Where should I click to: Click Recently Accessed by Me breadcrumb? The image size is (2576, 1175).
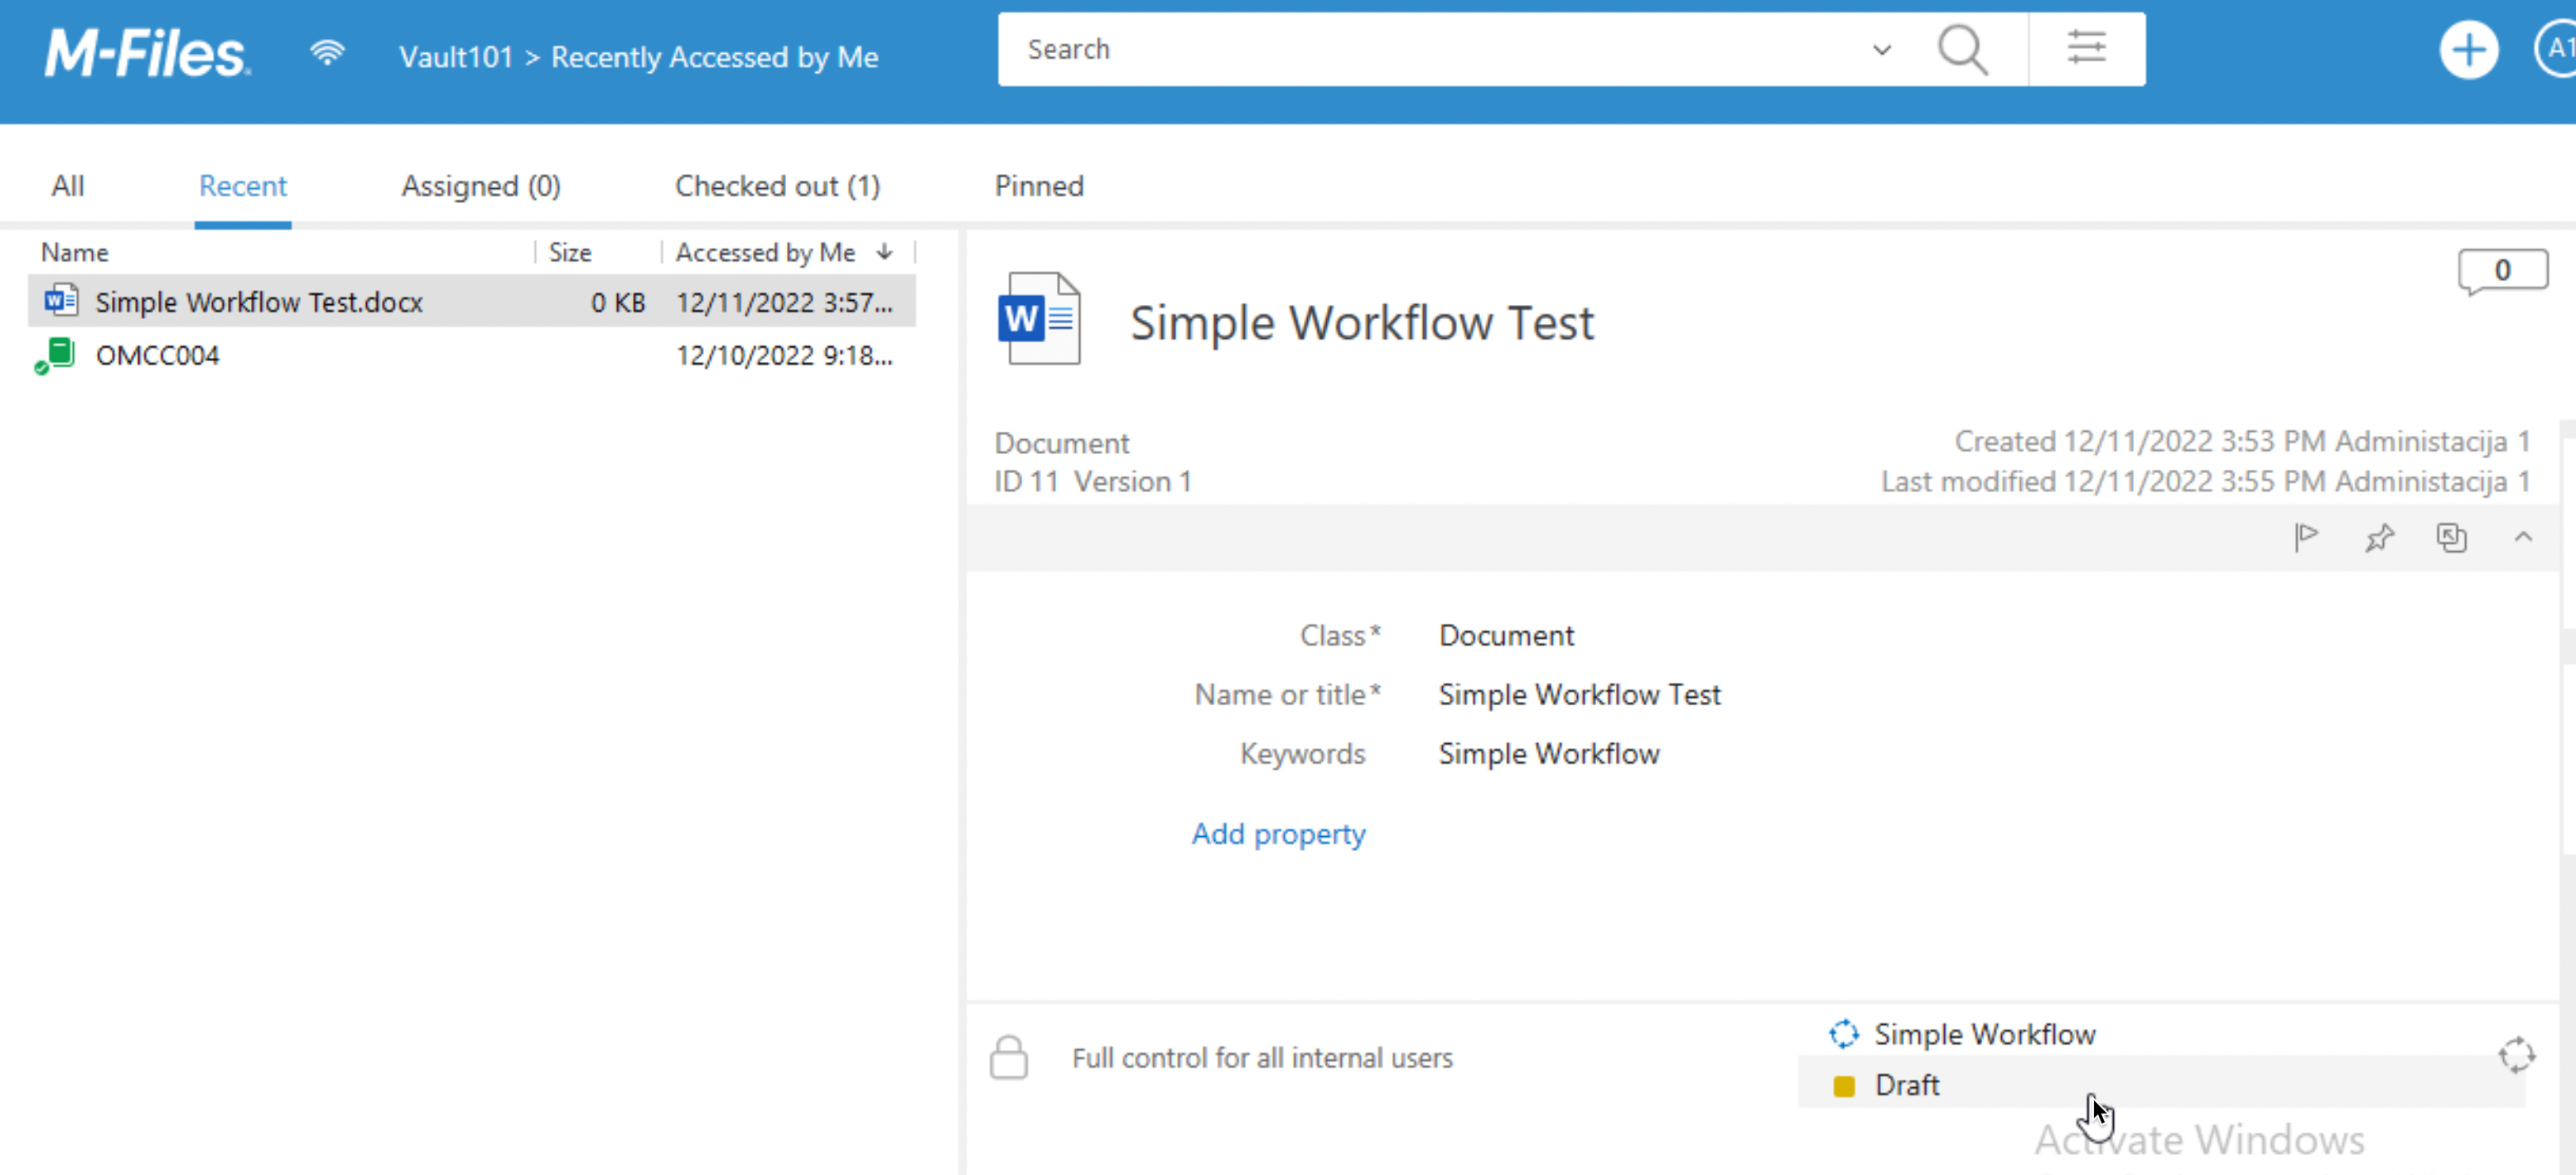(x=714, y=57)
